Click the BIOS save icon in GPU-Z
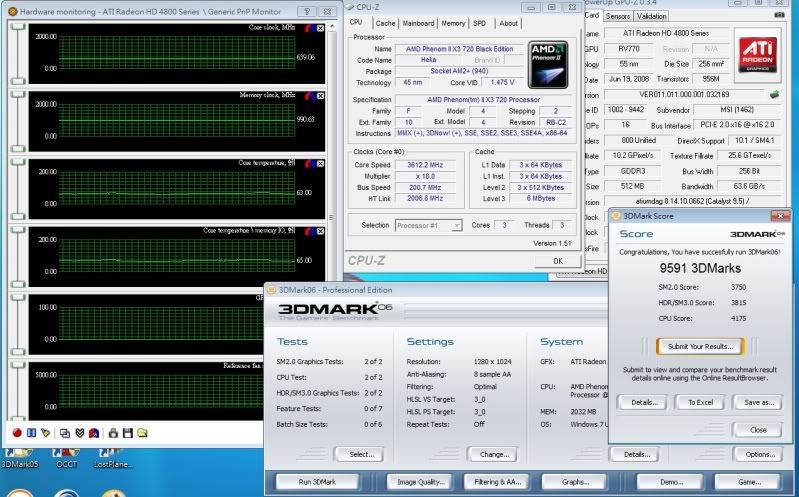This screenshot has height=497, width=799. (774, 95)
